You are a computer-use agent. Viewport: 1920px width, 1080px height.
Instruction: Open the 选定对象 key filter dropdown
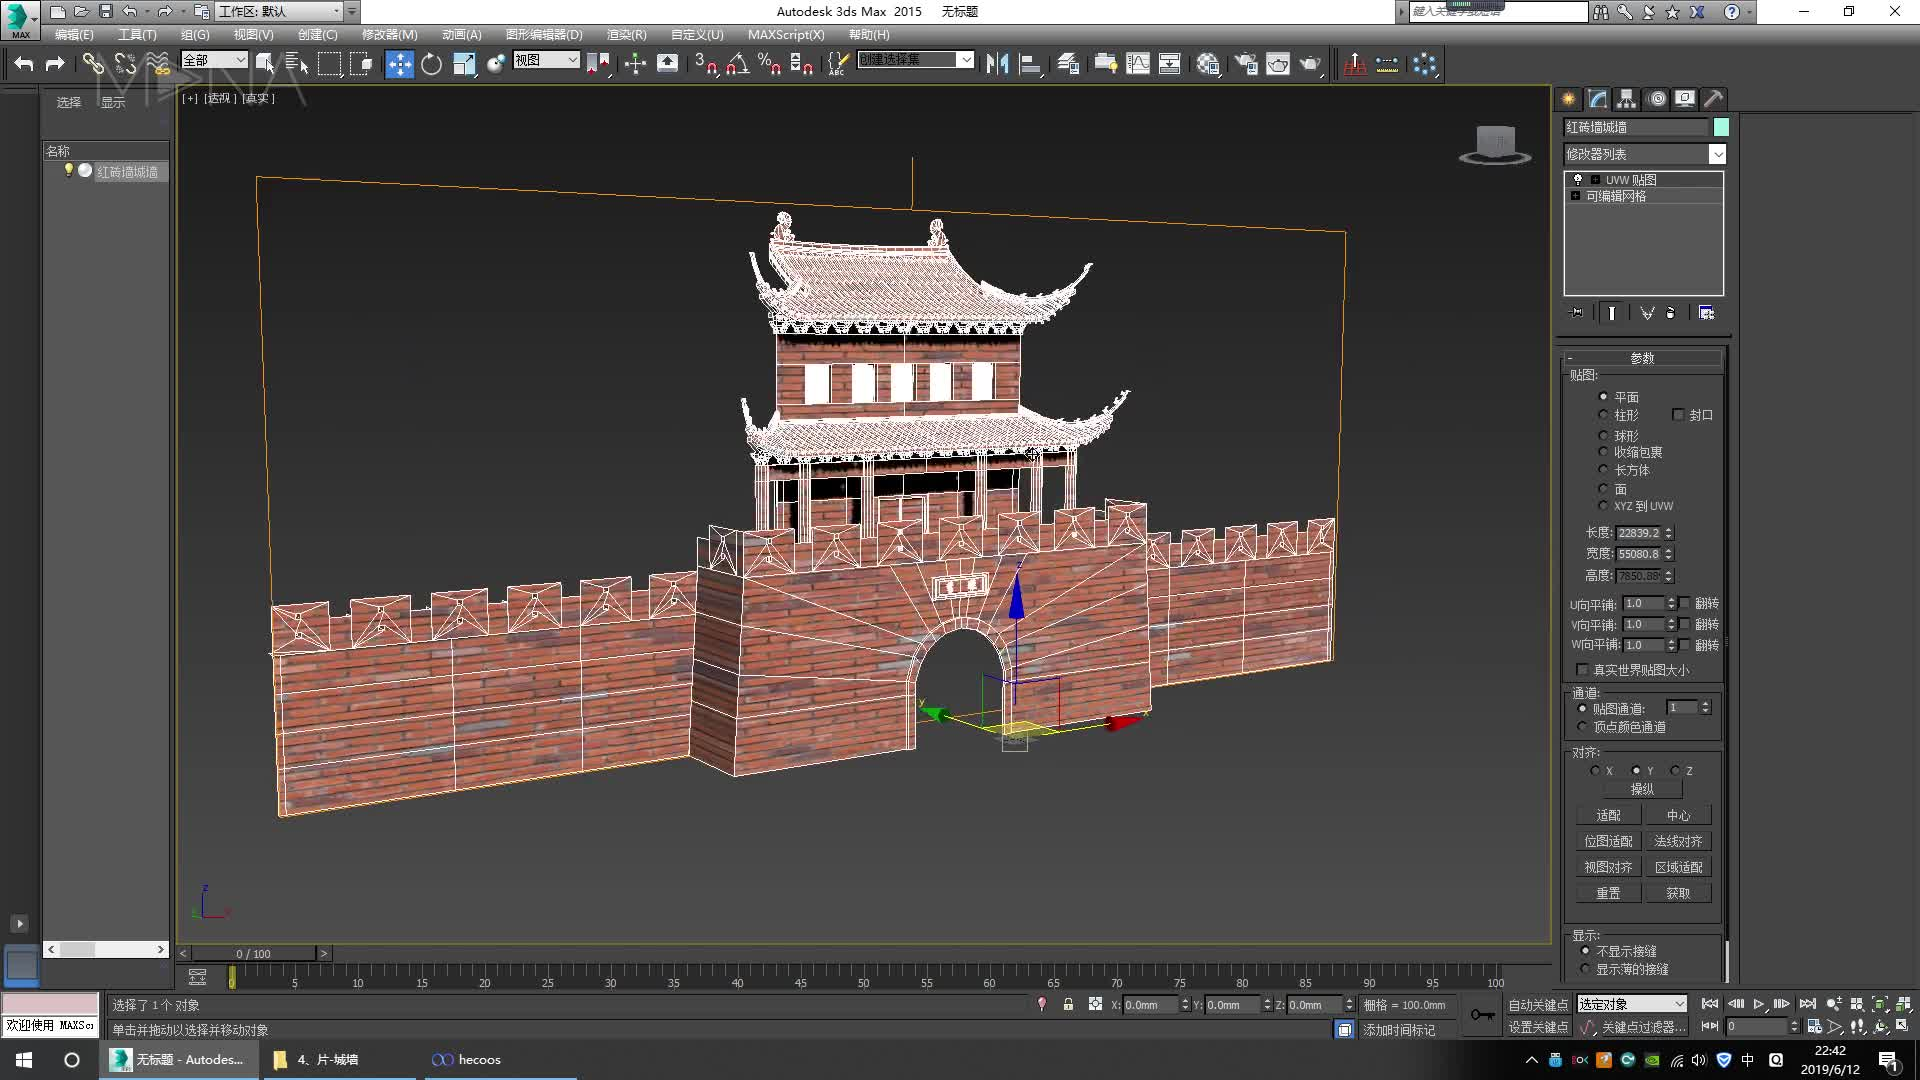click(x=1632, y=1004)
